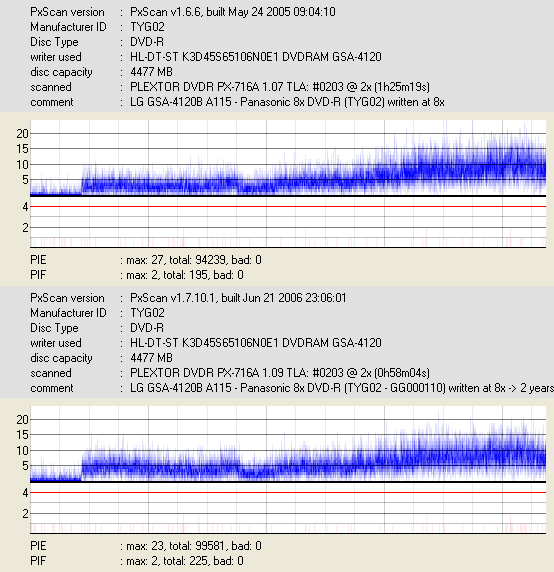Click scanned entry with 0h58m04s duration

280,373
